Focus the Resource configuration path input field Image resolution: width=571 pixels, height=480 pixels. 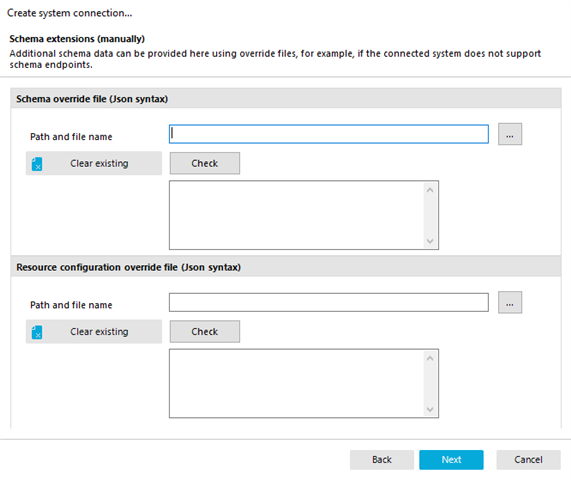[329, 302]
